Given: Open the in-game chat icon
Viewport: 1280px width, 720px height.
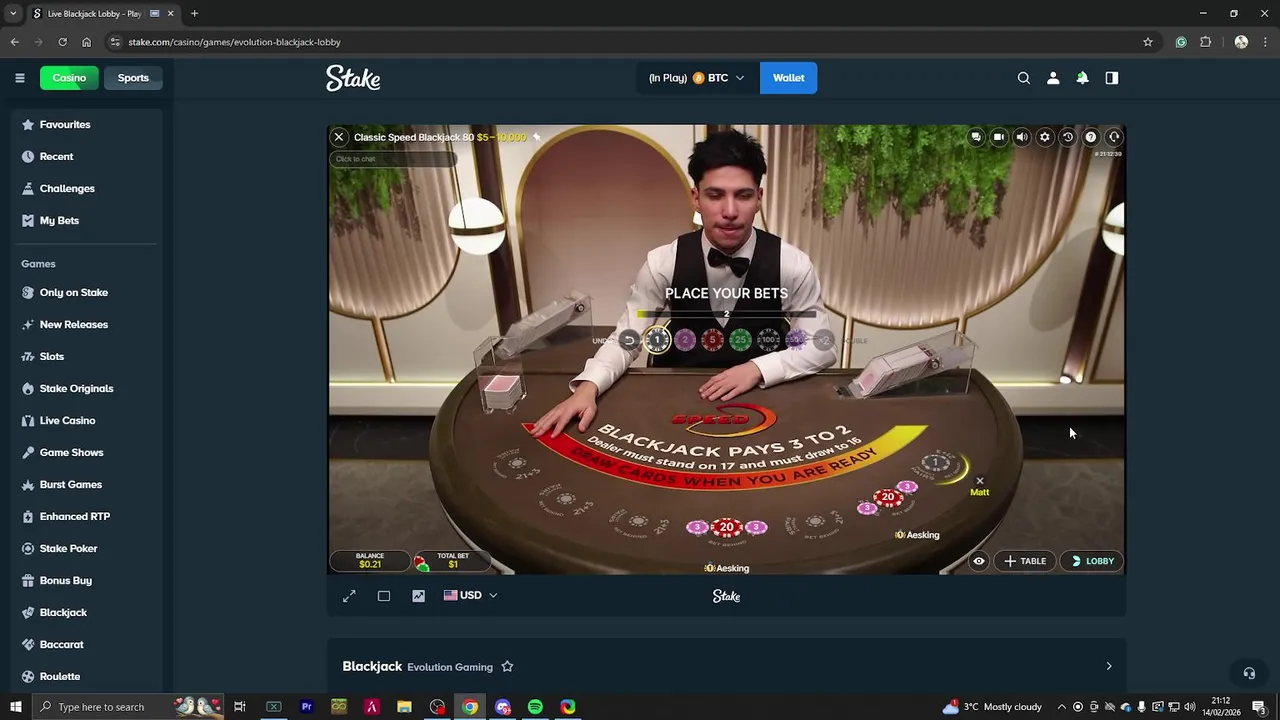Looking at the screenshot, I should pyautogui.click(x=976, y=137).
